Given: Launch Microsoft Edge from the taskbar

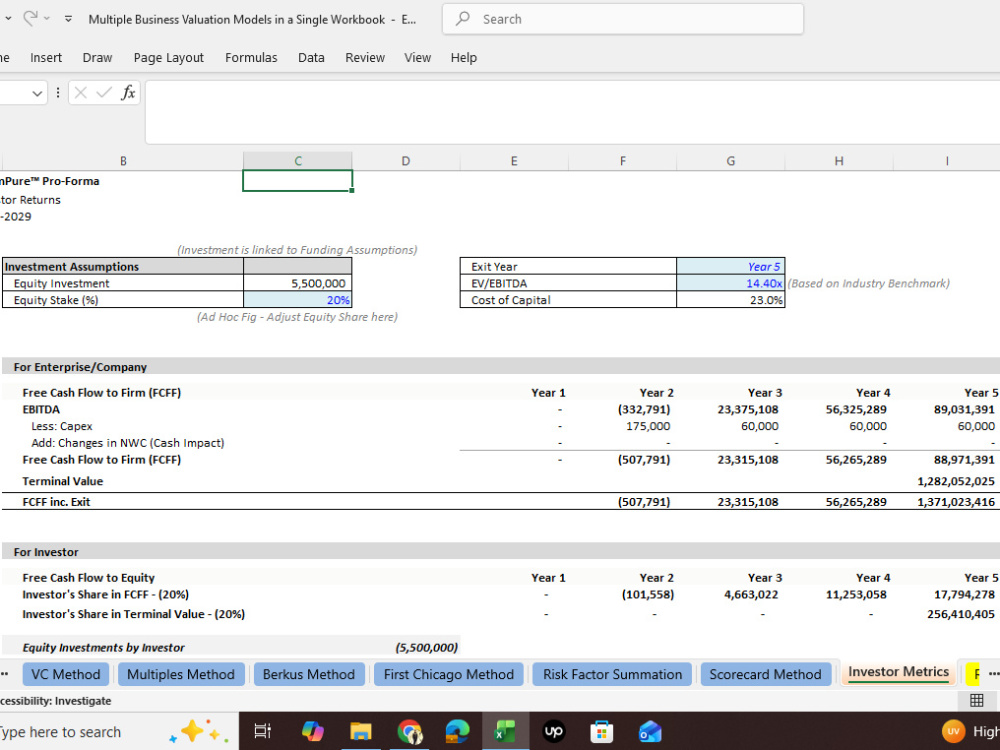Looking at the screenshot, I should (x=457, y=732).
